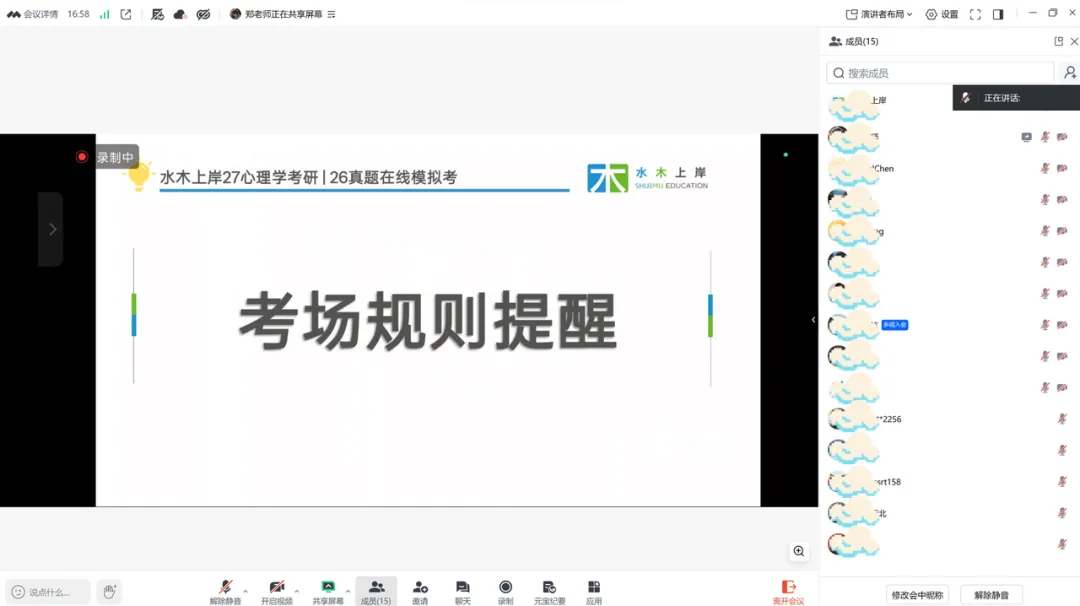Click Record (录制) button in toolbar
This screenshot has height=606, width=1080.
tap(506, 592)
